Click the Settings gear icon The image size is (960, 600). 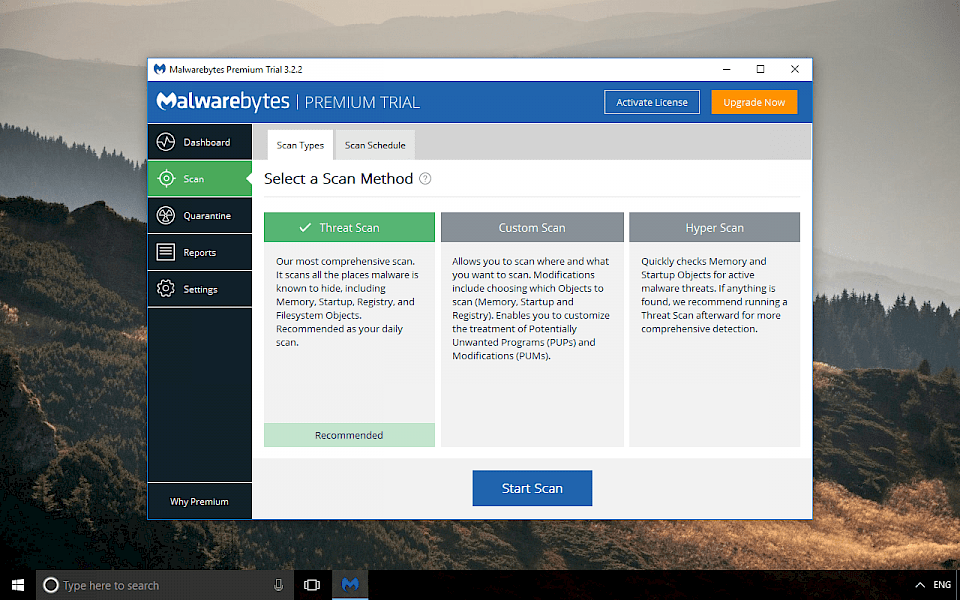(x=165, y=289)
